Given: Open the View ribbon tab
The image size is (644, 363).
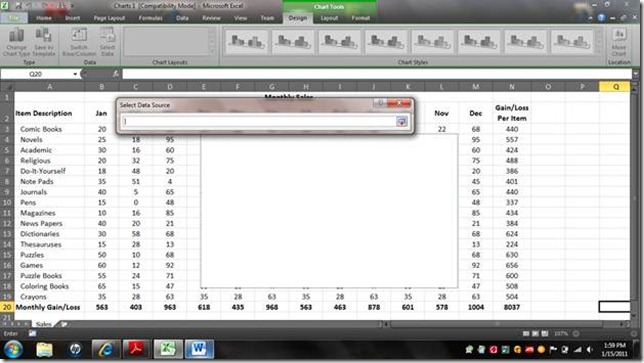Looking at the screenshot, I should click(241, 18).
